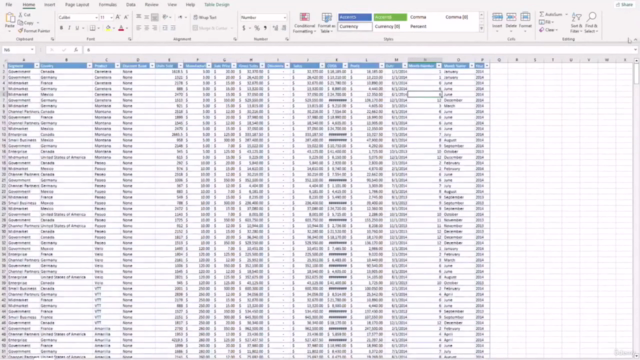Click the Fill command button
The width and height of the screenshot is (640, 360).
click(x=546, y=22)
